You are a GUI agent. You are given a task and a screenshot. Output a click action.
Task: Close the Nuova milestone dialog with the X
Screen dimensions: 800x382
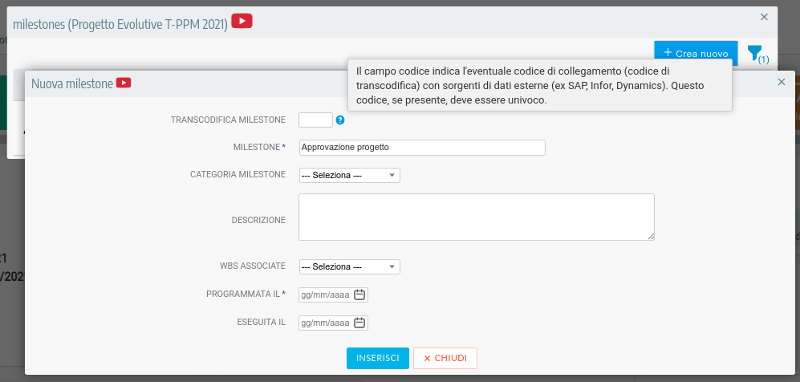click(781, 82)
